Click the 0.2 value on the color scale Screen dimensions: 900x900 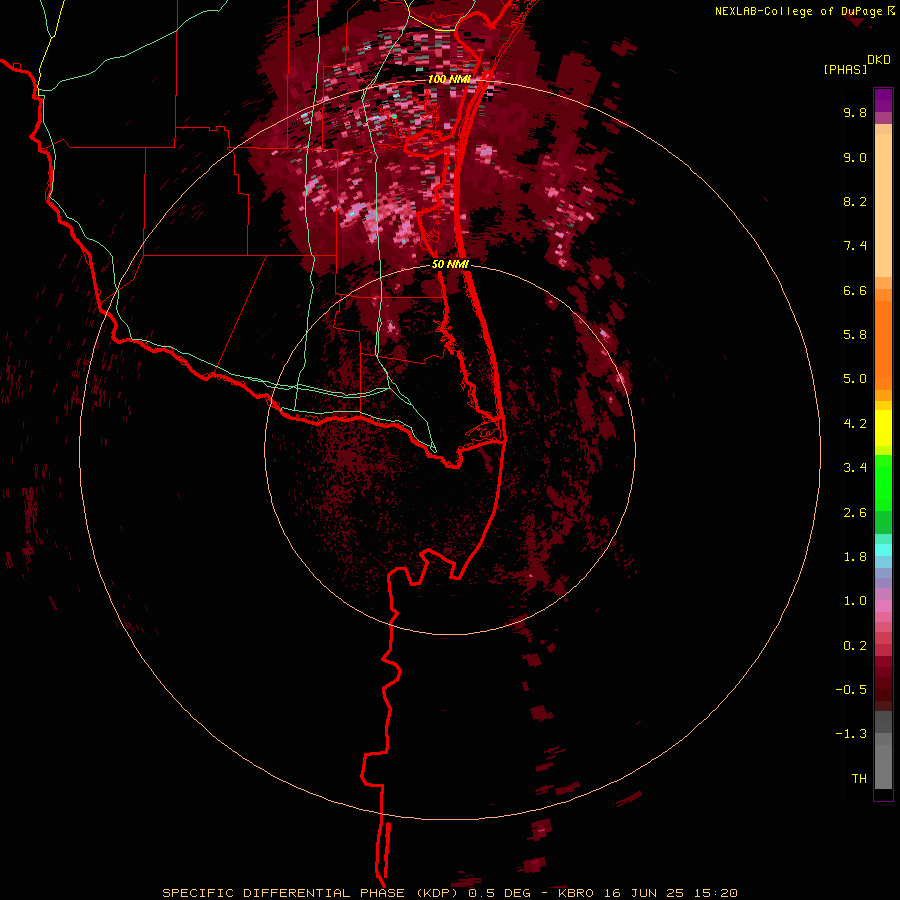point(855,646)
